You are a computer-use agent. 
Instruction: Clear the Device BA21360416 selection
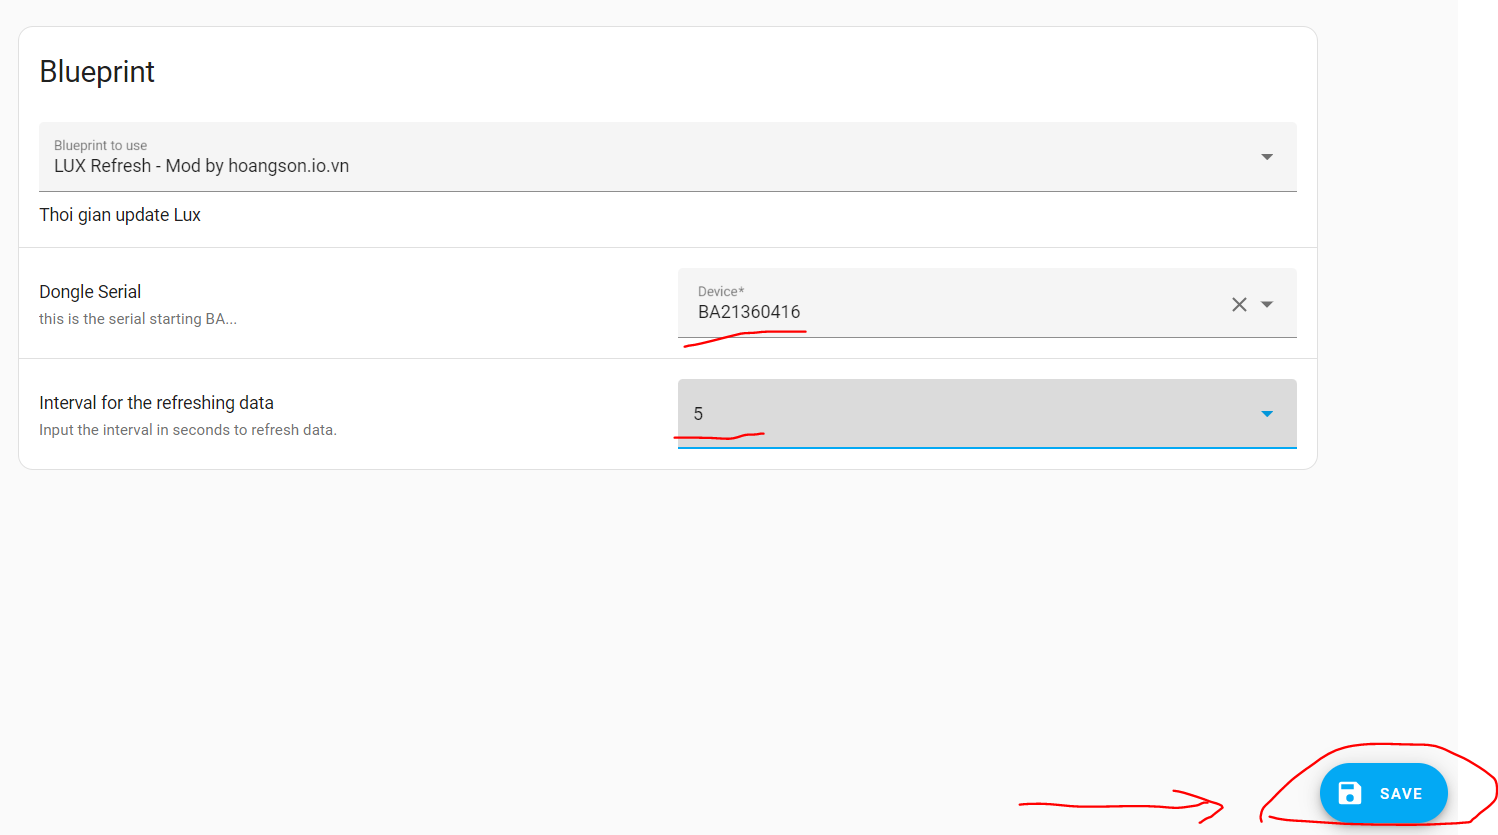click(1239, 304)
